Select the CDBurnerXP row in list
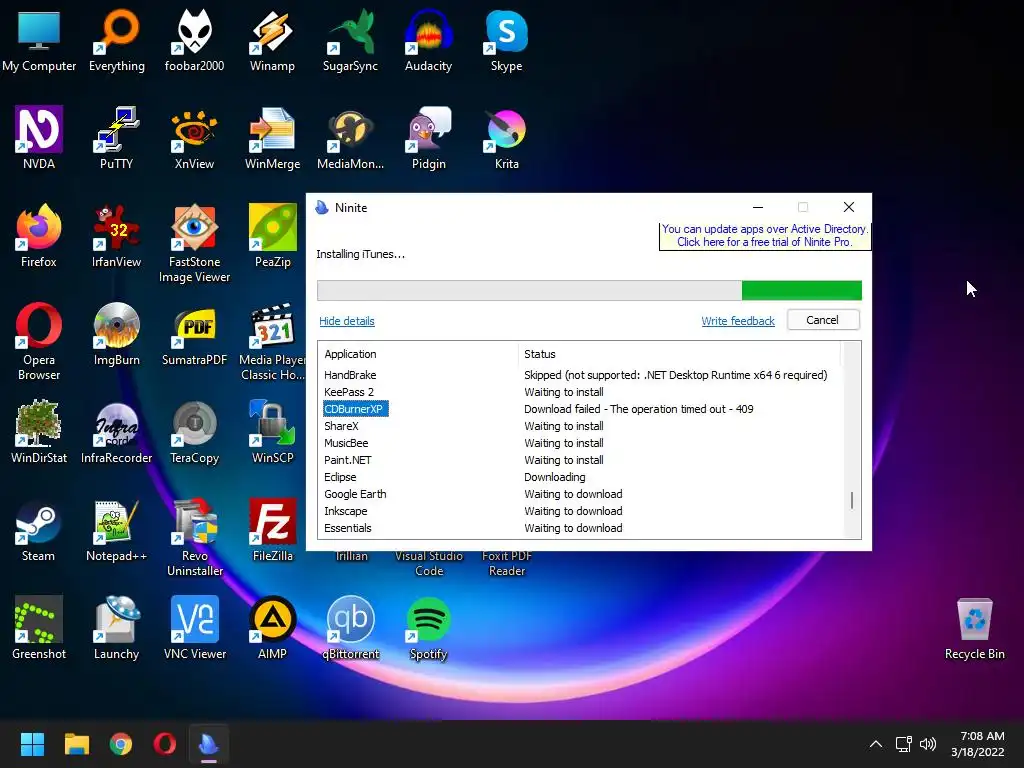 point(582,409)
